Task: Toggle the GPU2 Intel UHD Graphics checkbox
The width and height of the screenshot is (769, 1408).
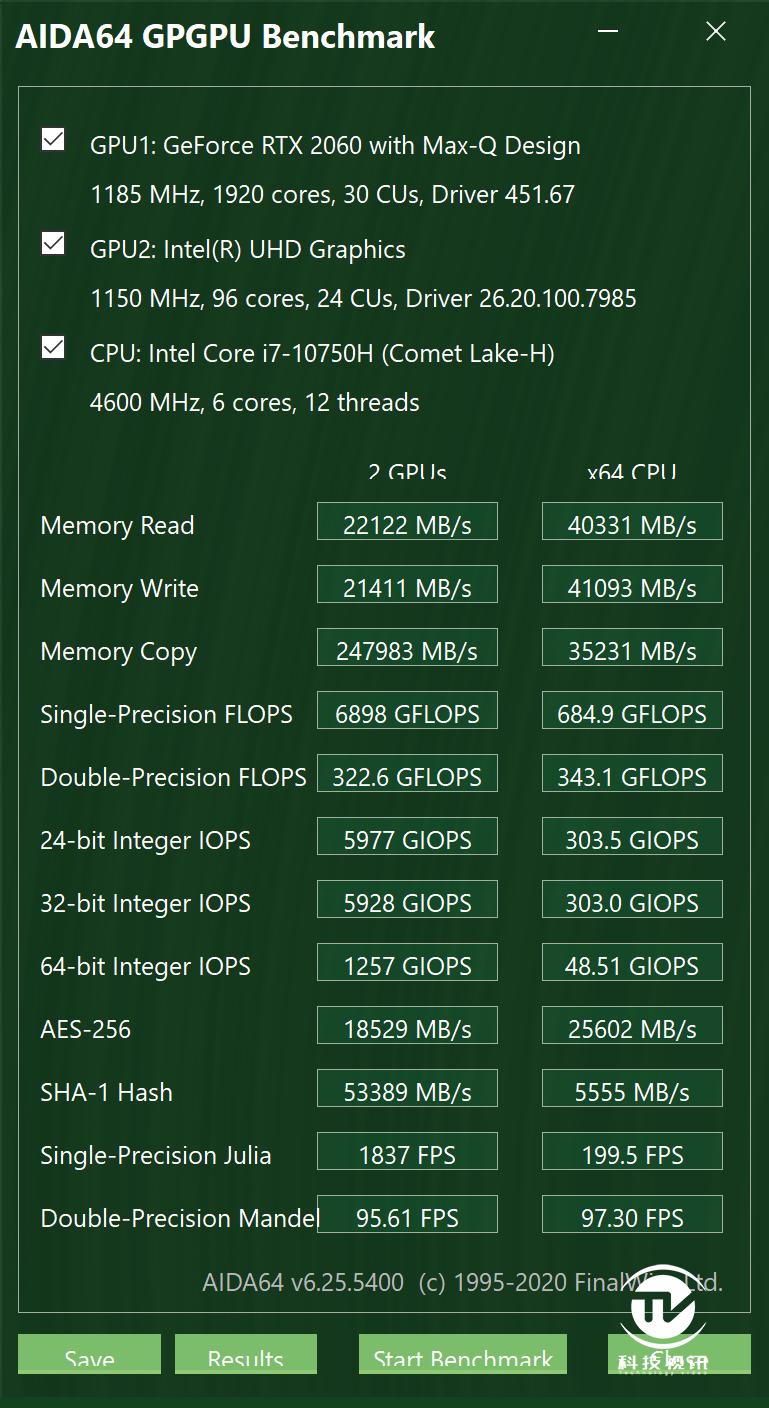Action: point(53,244)
